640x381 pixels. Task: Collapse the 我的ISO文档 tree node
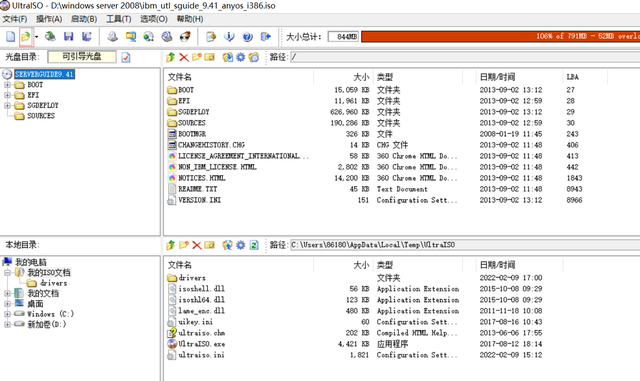[x=7, y=272]
